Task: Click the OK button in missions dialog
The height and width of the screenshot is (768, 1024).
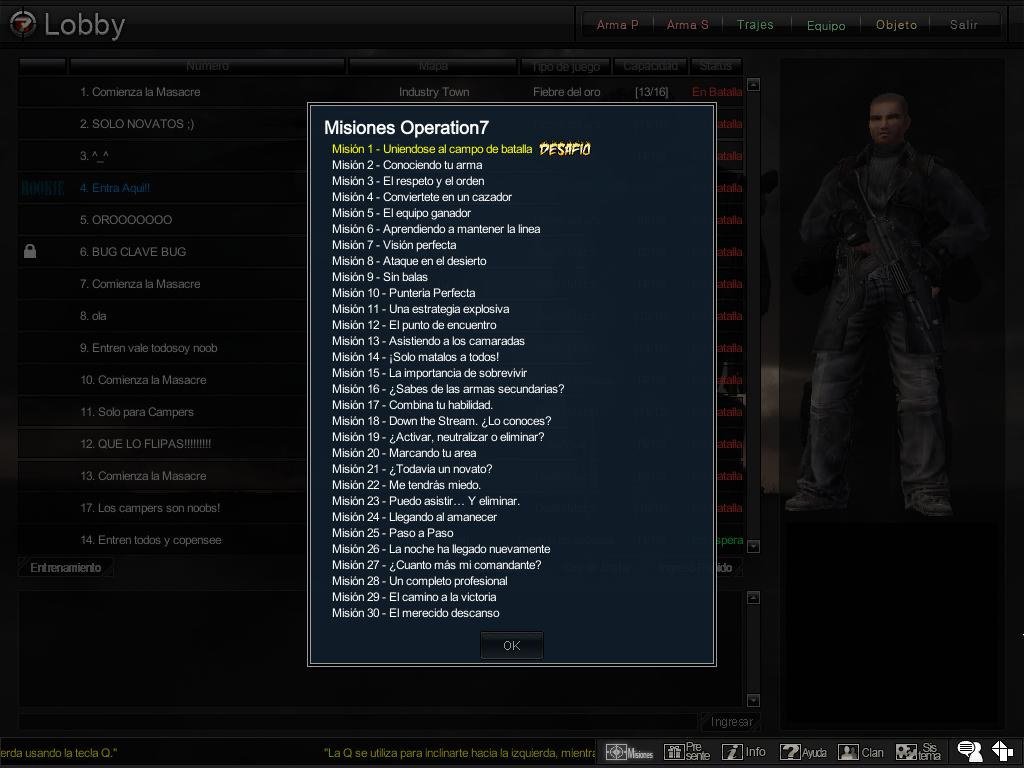Action: 511,645
